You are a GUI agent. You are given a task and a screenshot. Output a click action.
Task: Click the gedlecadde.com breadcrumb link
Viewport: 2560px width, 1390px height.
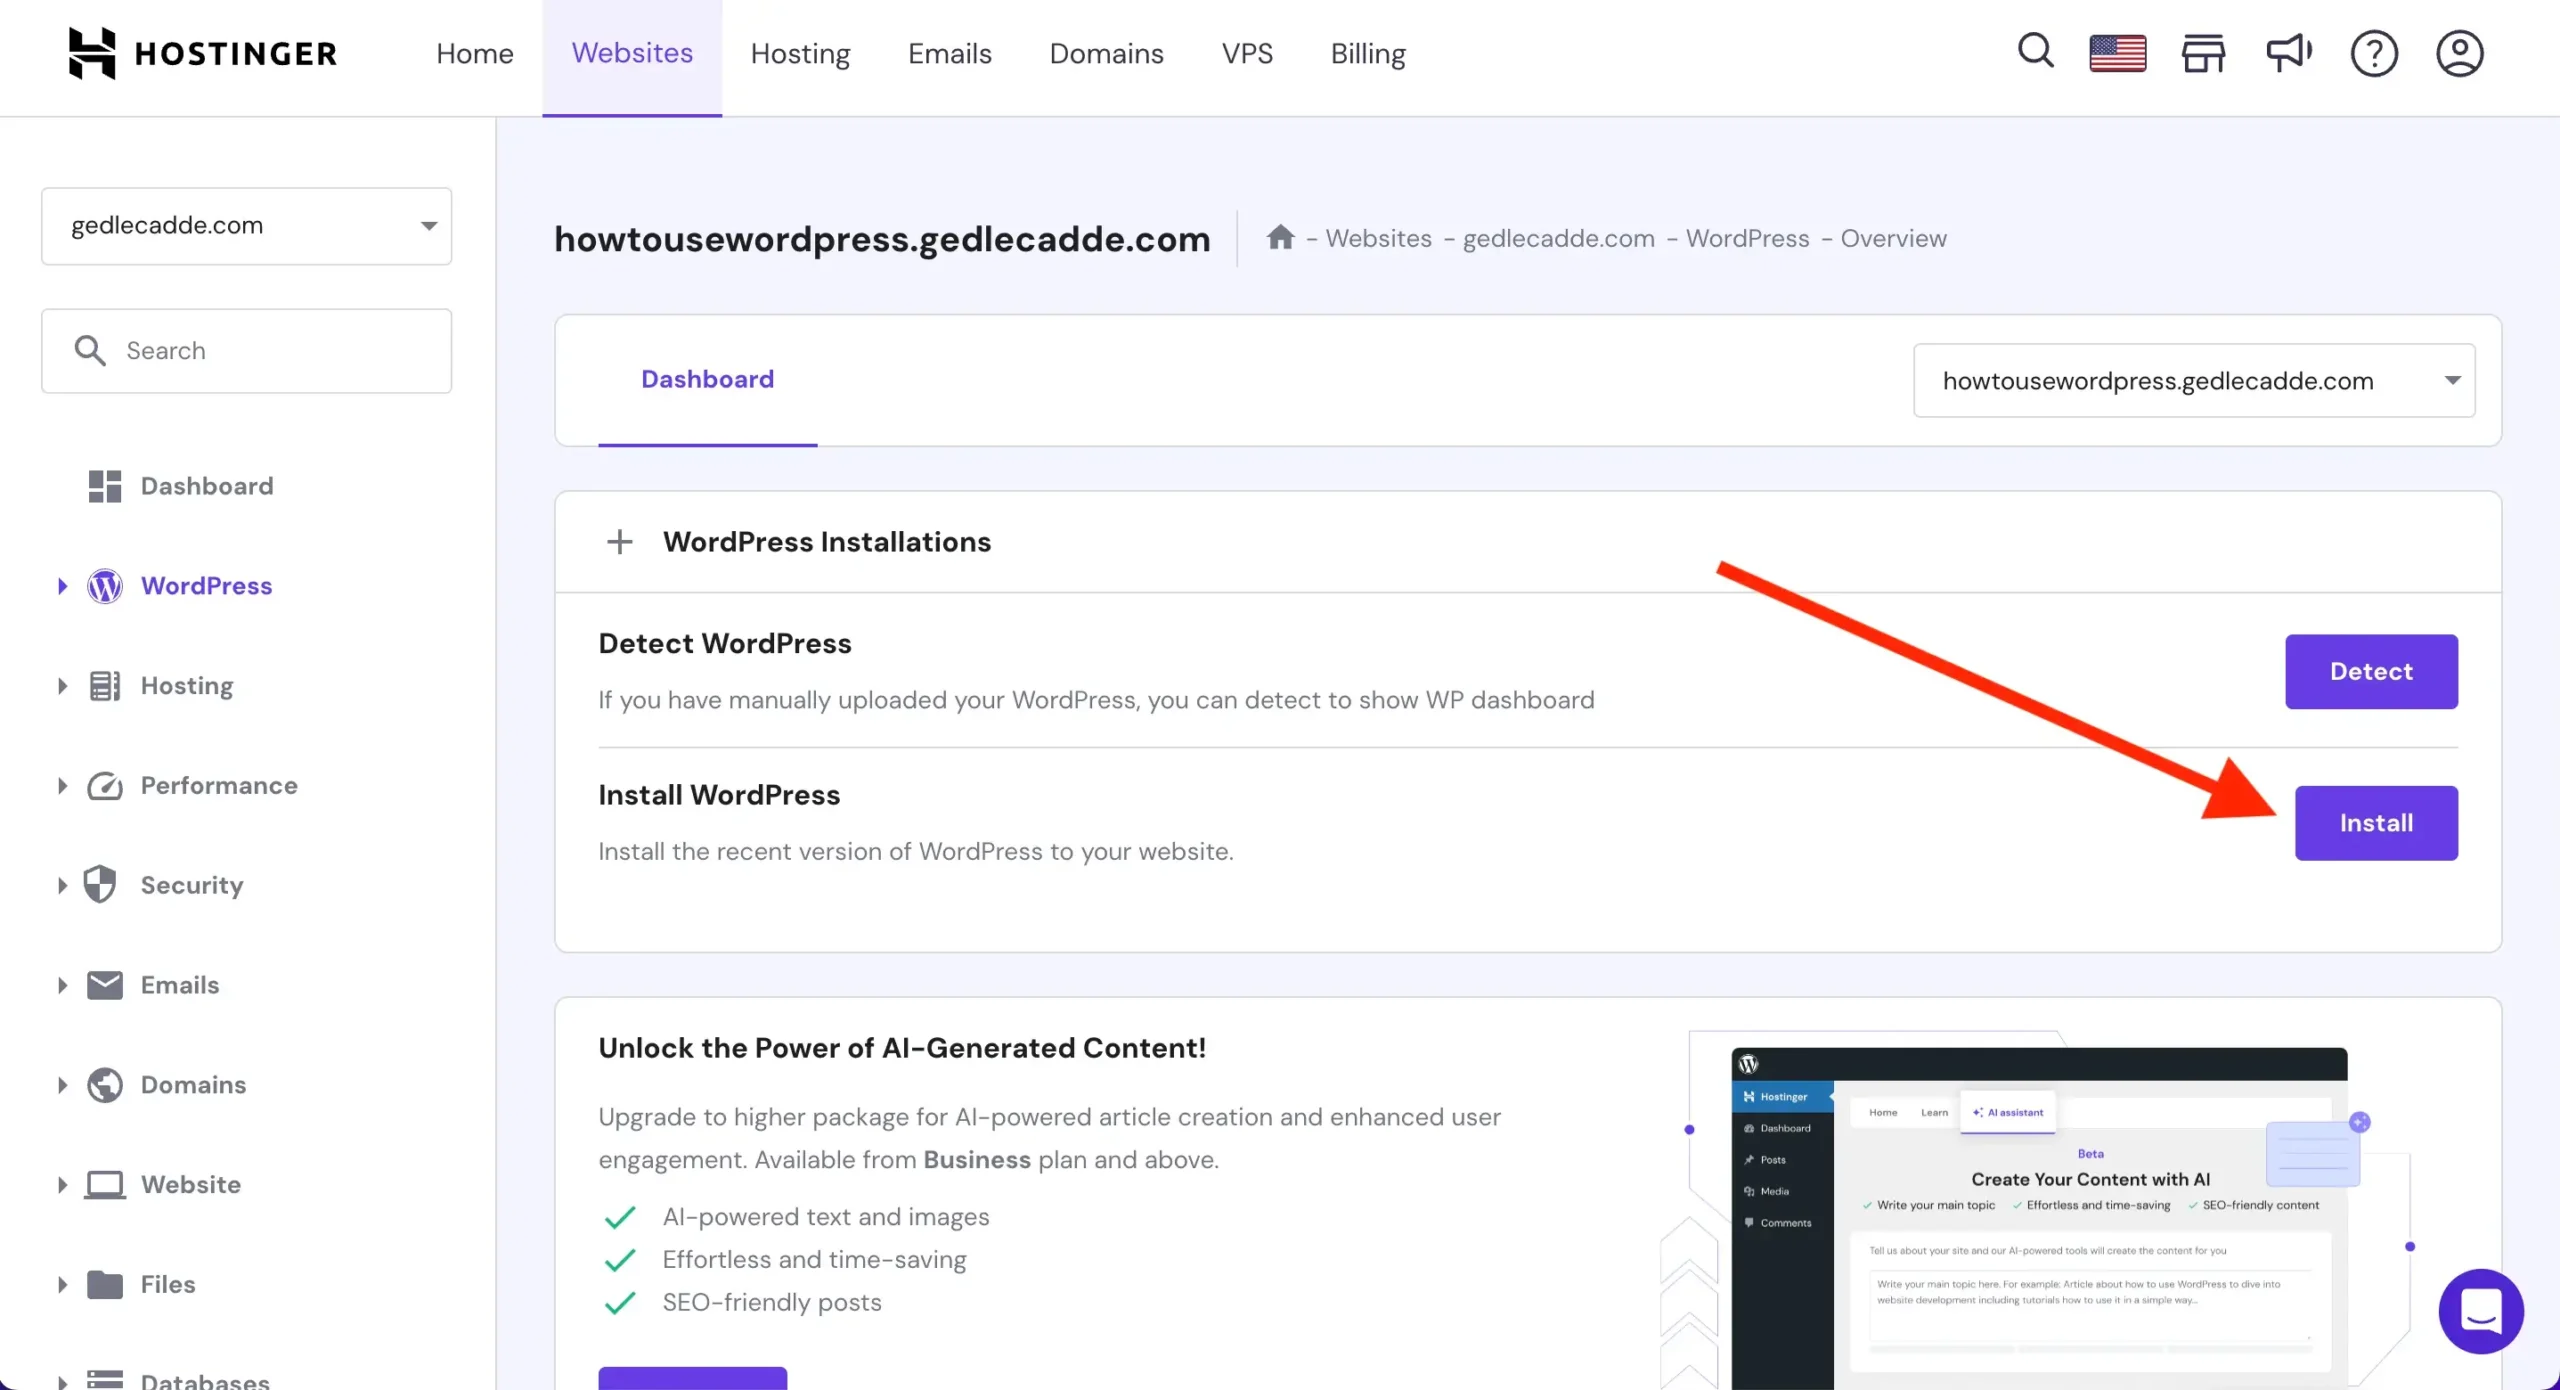[1559, 238]
